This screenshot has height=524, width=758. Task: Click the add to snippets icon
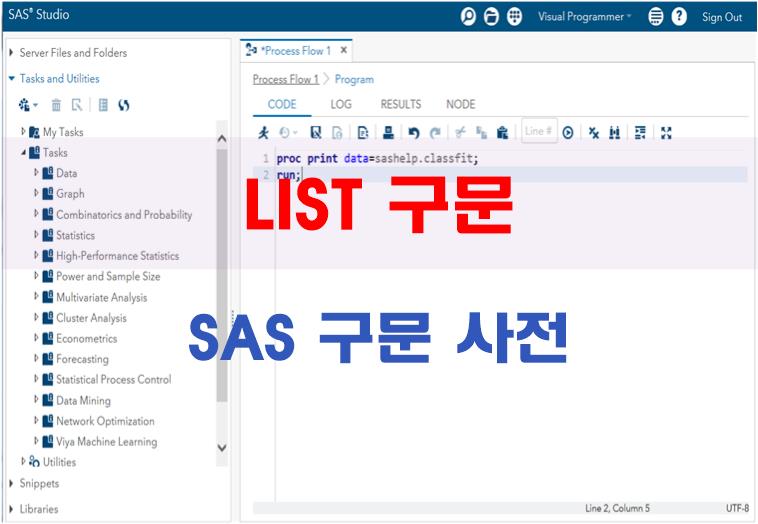363,132
